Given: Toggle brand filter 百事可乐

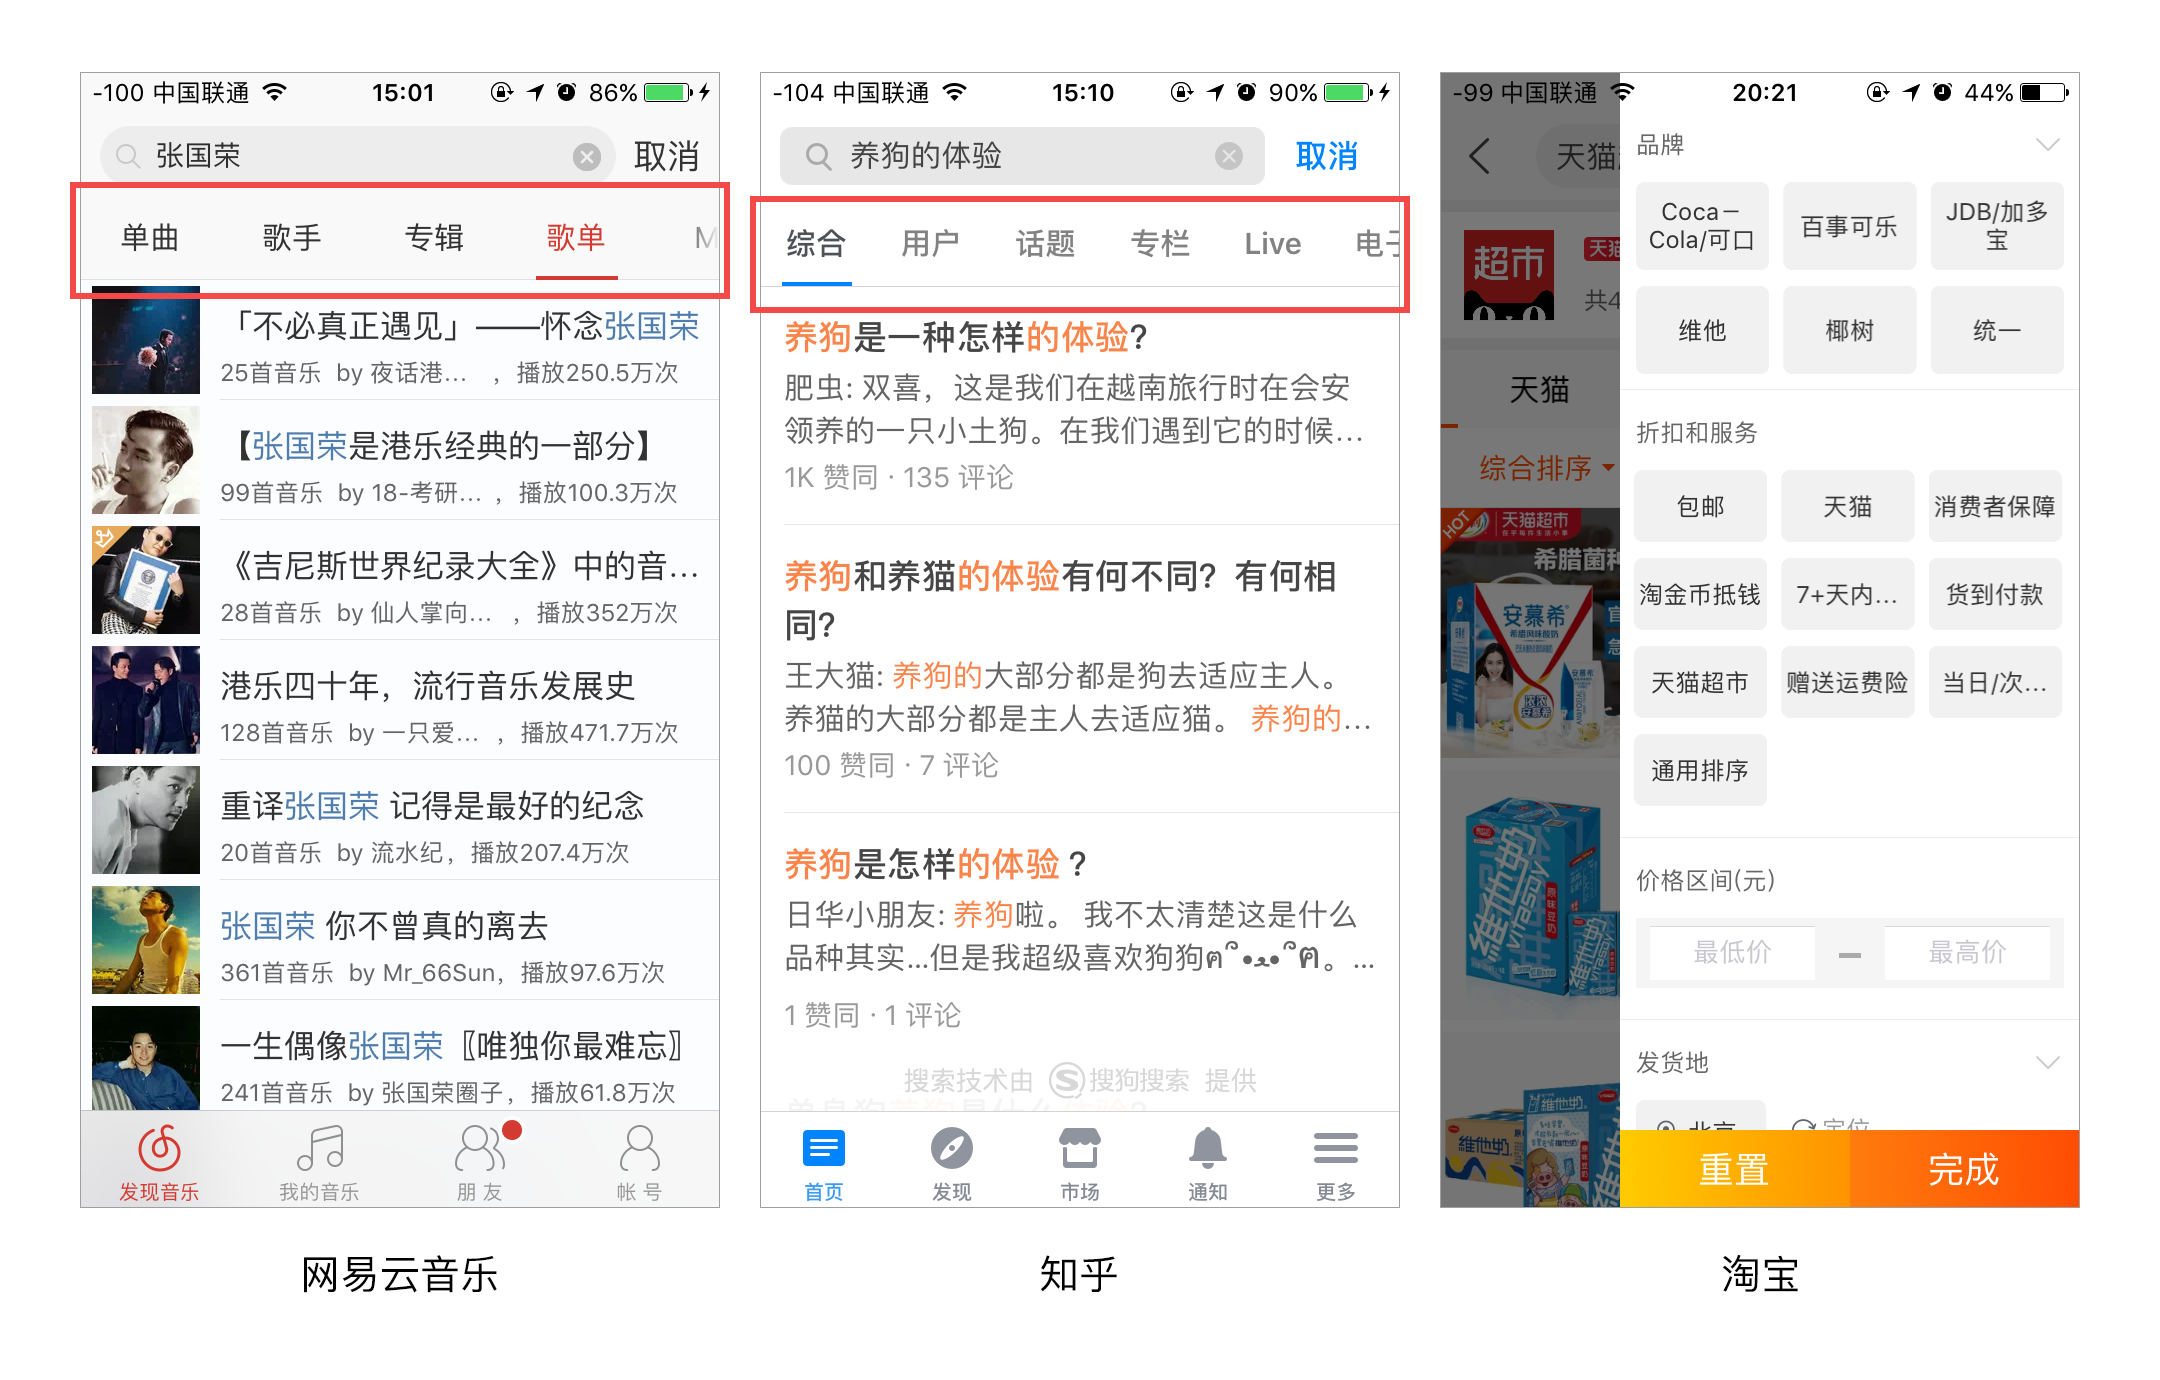Looking at the screenshot, I should click(x=1849, y=226).
